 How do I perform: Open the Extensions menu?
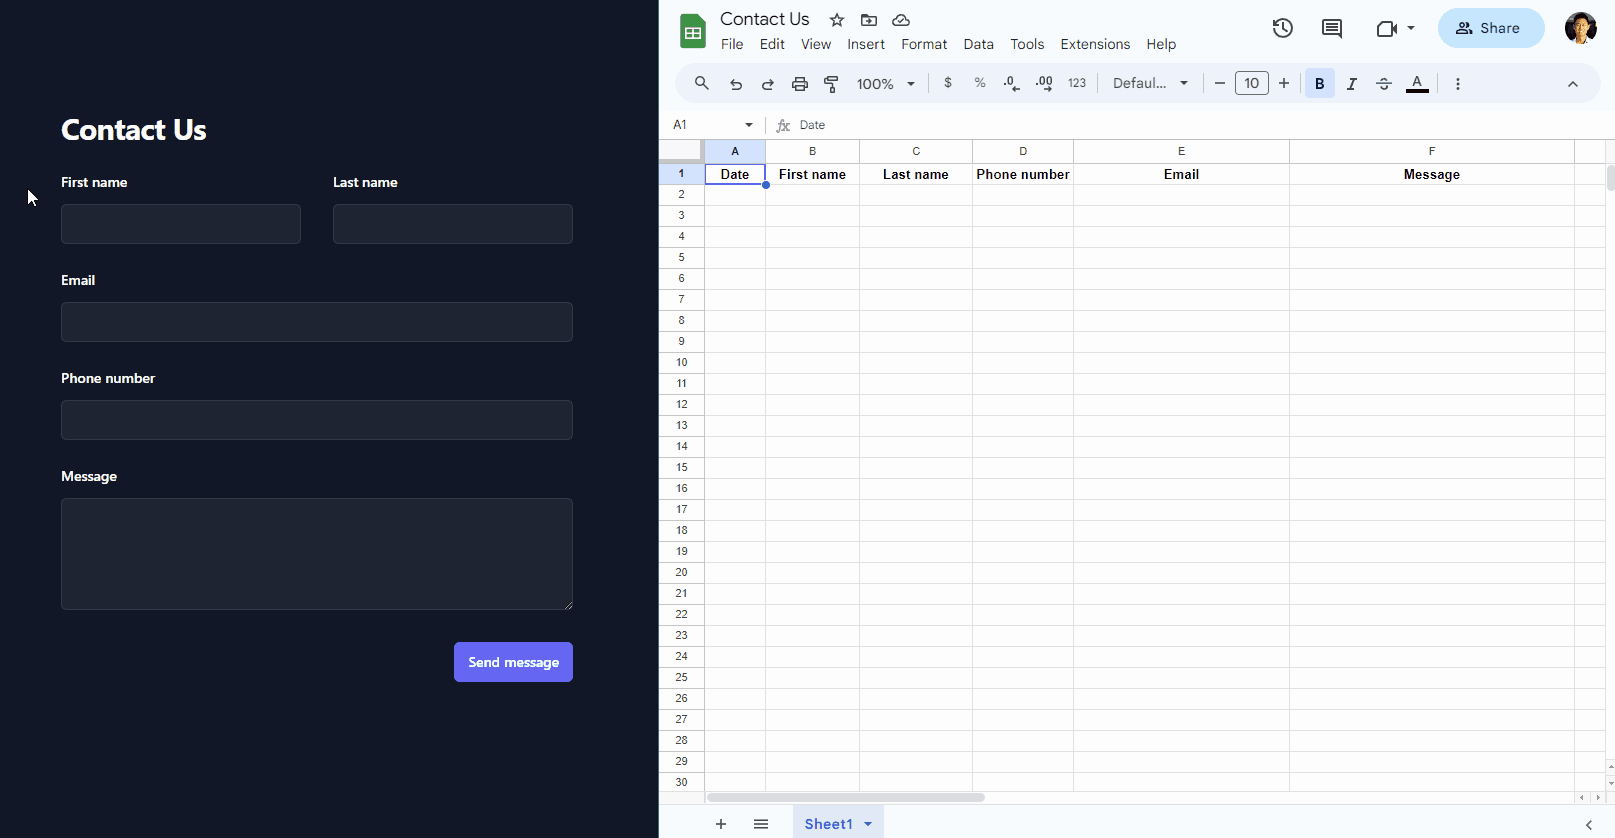click(1095, 44)
